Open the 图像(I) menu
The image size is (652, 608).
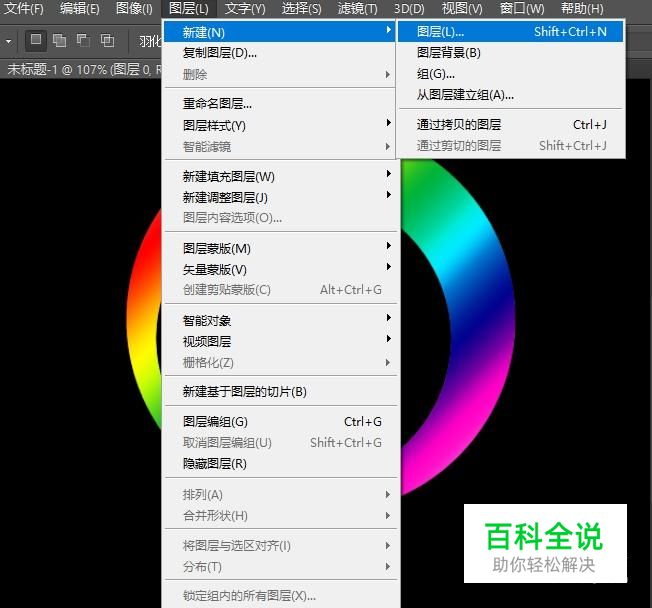(x=134, y=8)
